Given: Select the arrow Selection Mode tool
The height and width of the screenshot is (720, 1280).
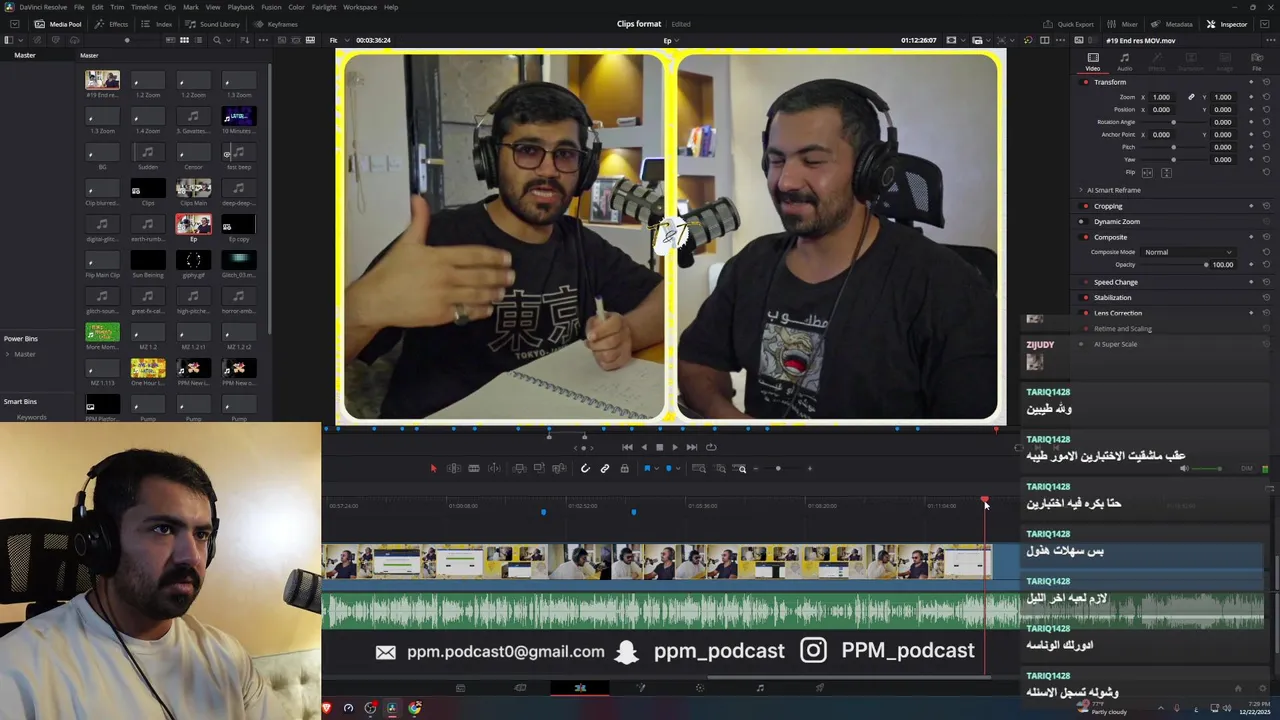Looking at the screenshot, I should 433,468.
